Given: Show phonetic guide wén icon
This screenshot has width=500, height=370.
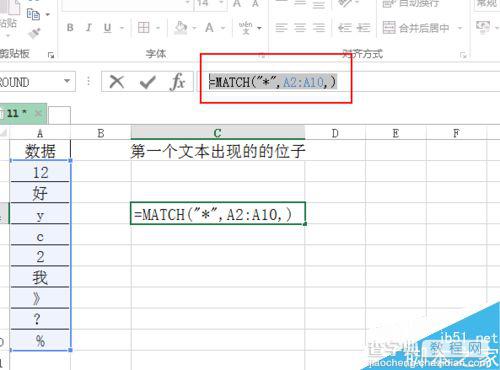Looking at the screenshot, I should (x=246, y=28).
